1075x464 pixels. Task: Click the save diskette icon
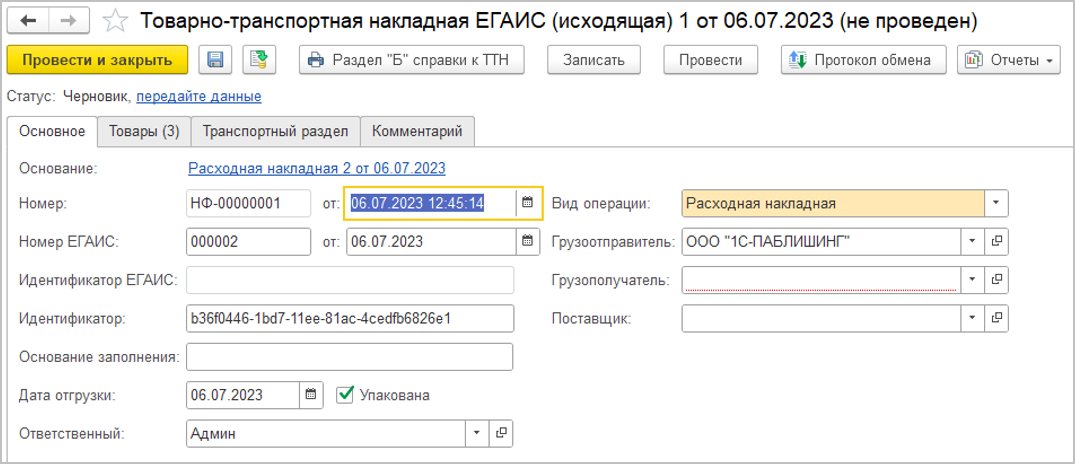click(215, 60)
